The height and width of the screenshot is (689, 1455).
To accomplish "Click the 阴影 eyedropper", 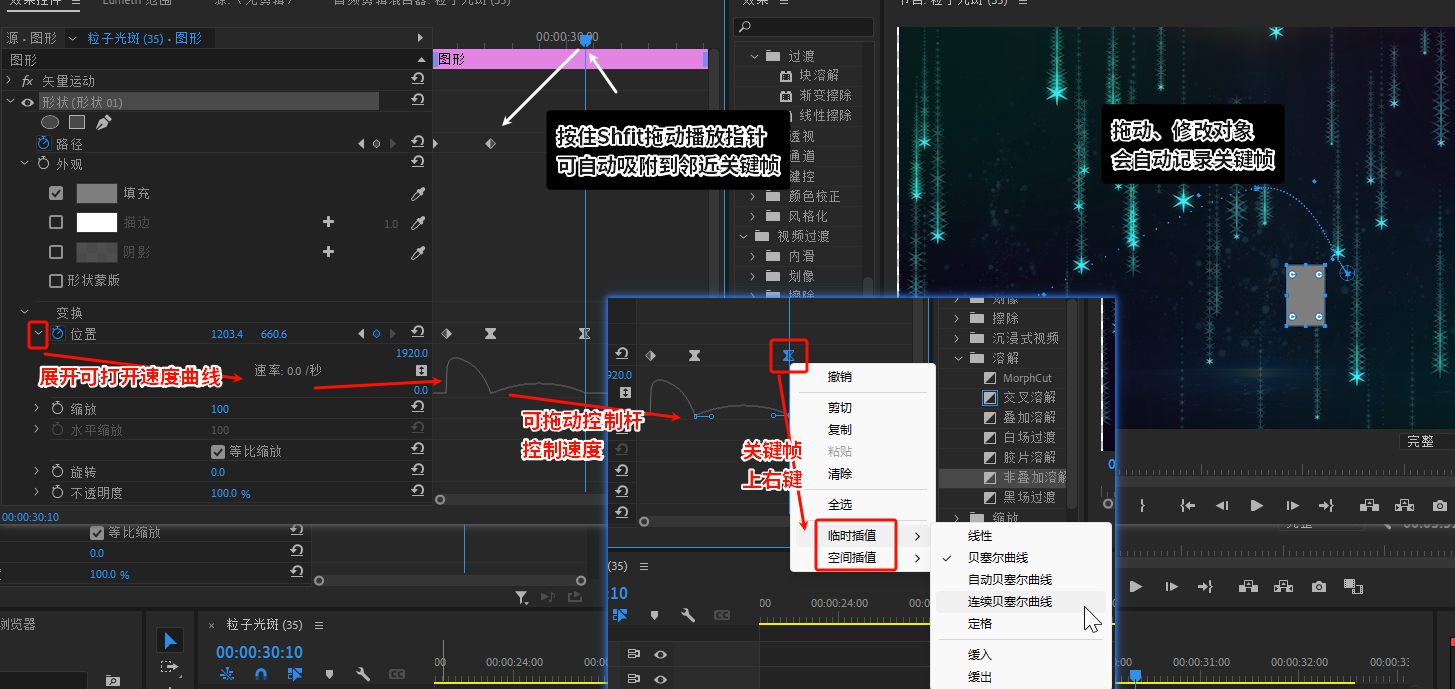I will click(x=417, y=253).
